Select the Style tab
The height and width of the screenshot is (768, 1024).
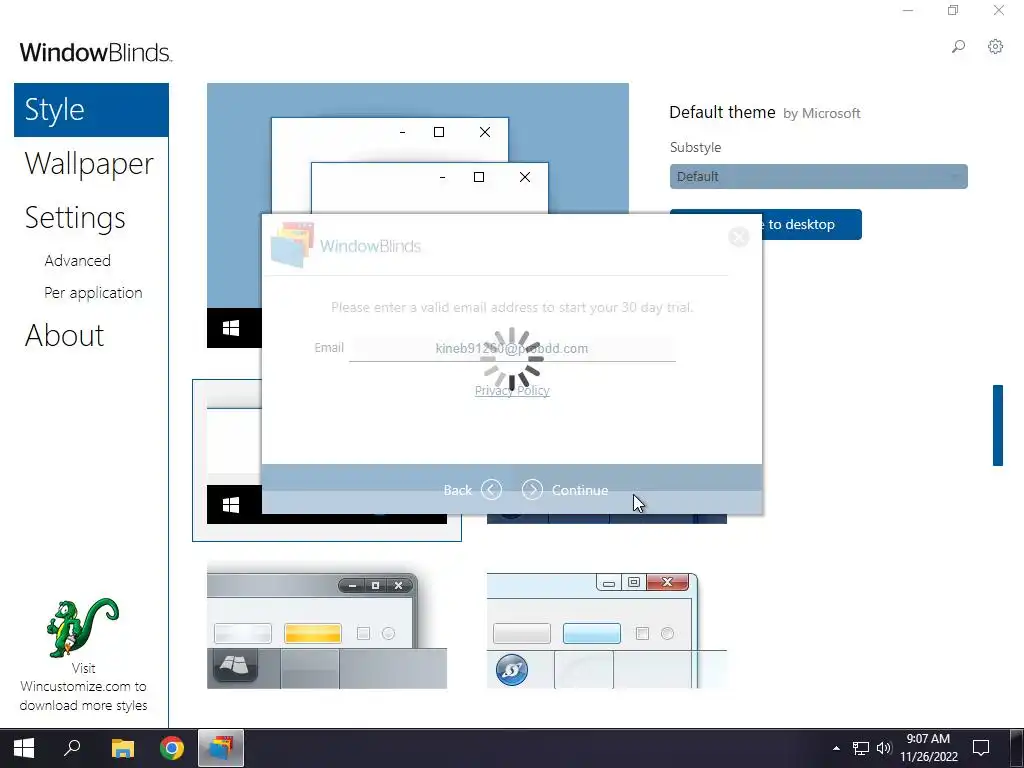[x=91, y=110]
